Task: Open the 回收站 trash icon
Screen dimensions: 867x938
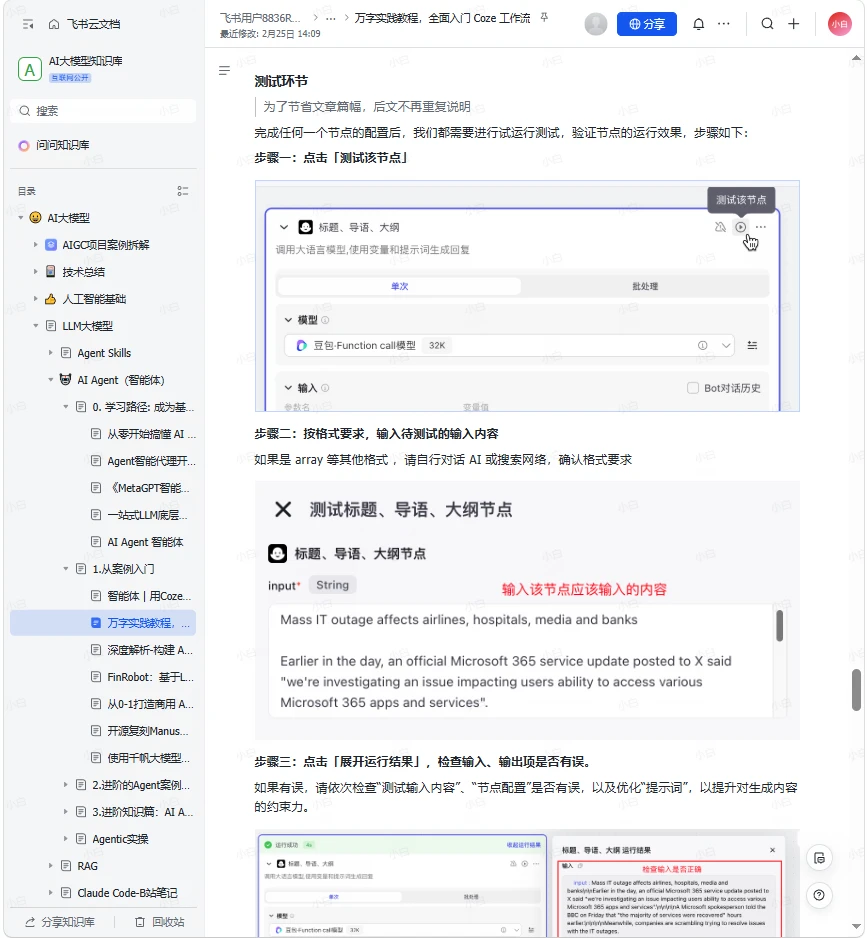Action: tap(139, 922)
